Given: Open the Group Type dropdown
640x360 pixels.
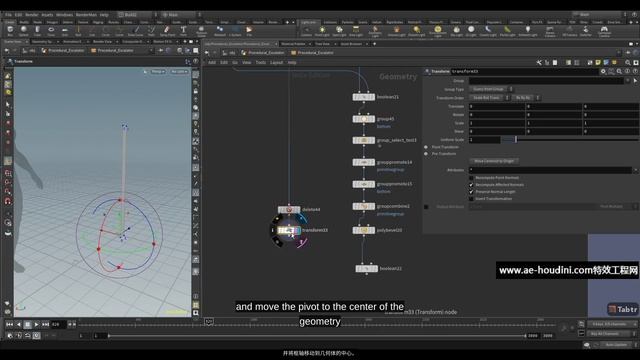Looking at the screenshot, I should tap(491, 89).
